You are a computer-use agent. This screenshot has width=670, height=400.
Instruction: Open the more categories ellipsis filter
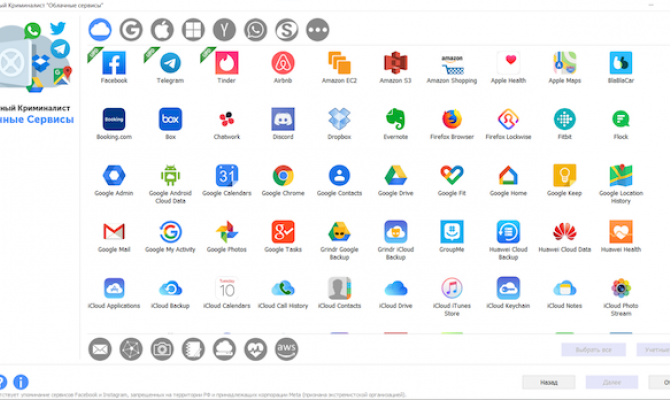(x=318, y=30)
